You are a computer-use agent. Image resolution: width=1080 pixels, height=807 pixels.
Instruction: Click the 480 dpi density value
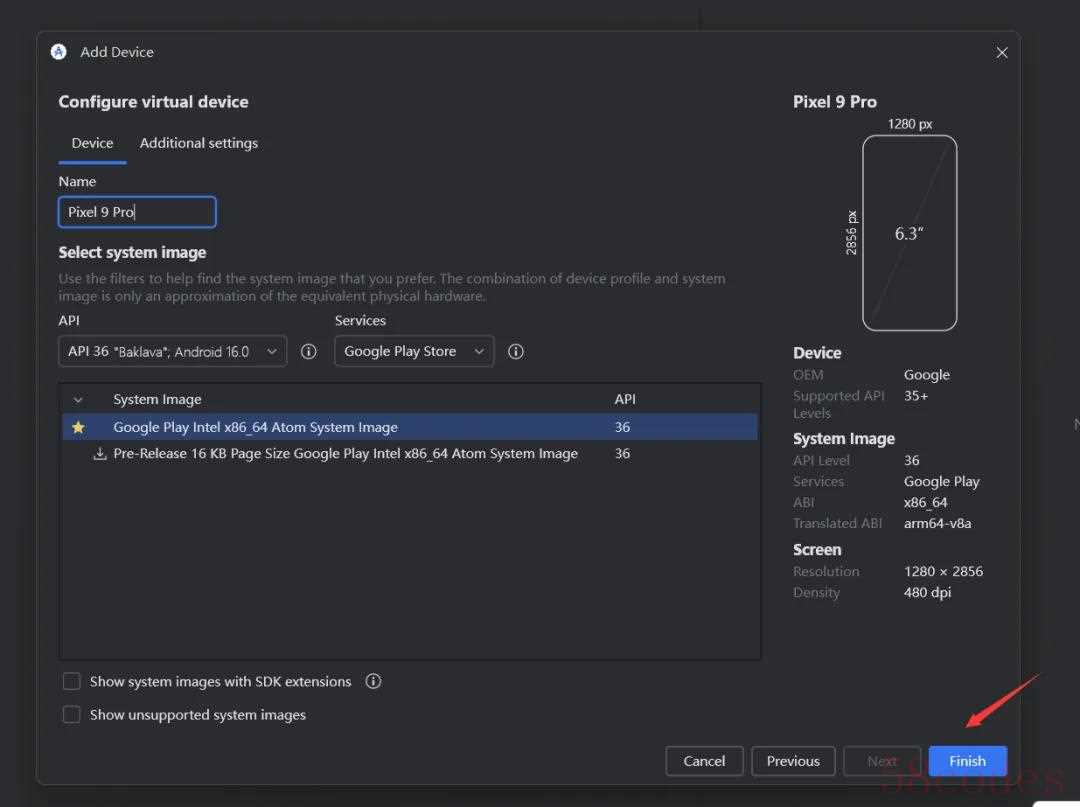pos(927,592)
